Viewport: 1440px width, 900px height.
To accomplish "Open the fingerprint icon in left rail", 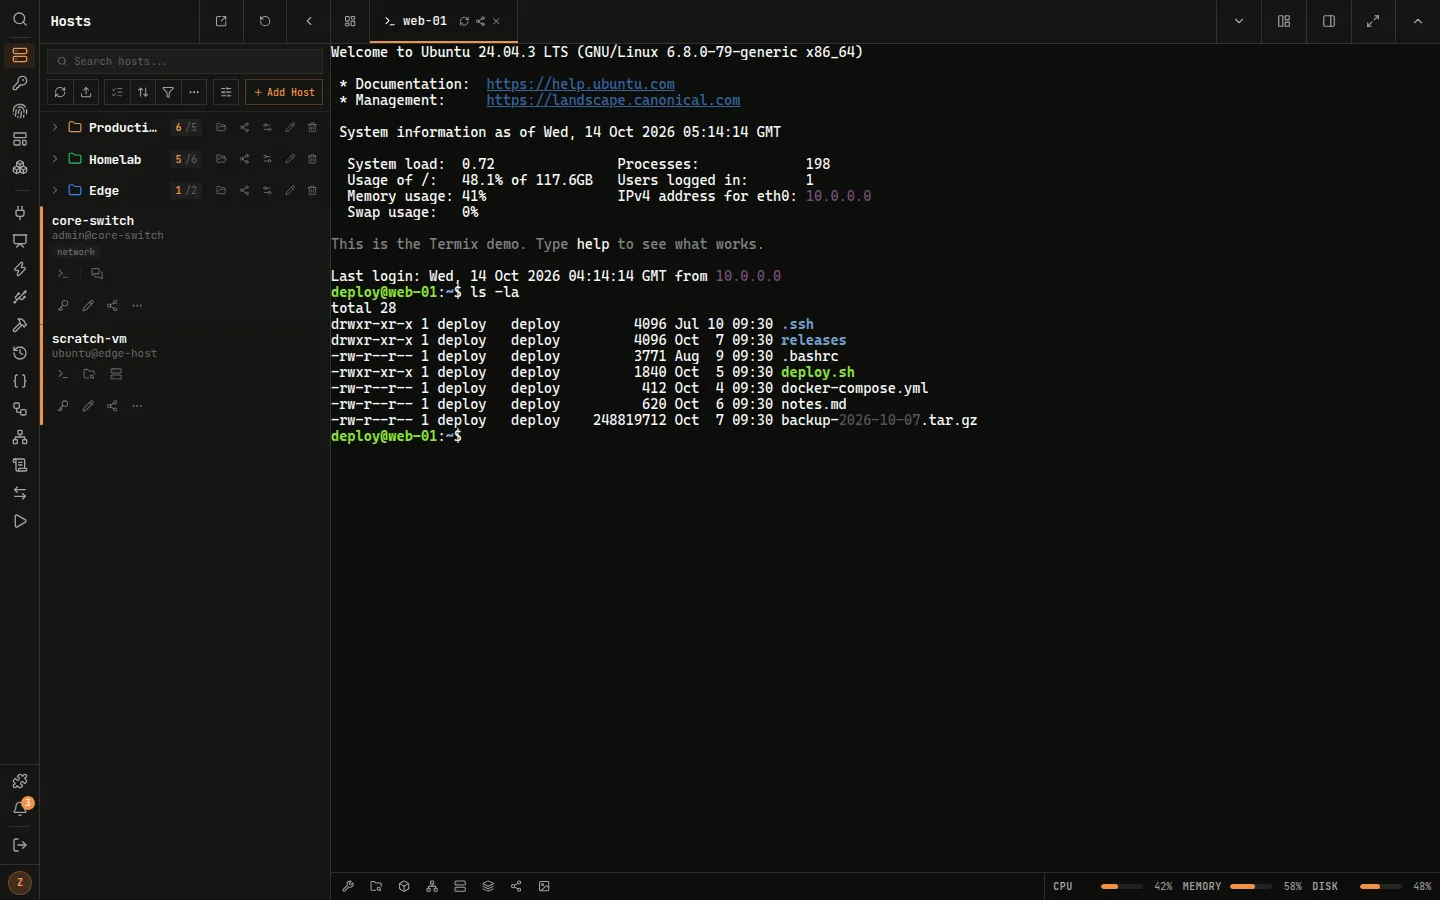I will [20, 111].
